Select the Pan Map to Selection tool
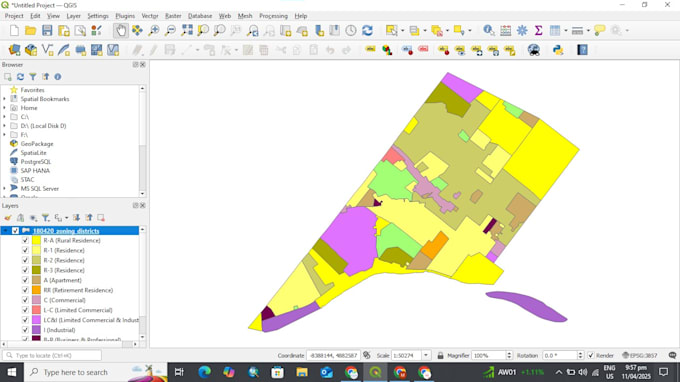 (137, 30)
